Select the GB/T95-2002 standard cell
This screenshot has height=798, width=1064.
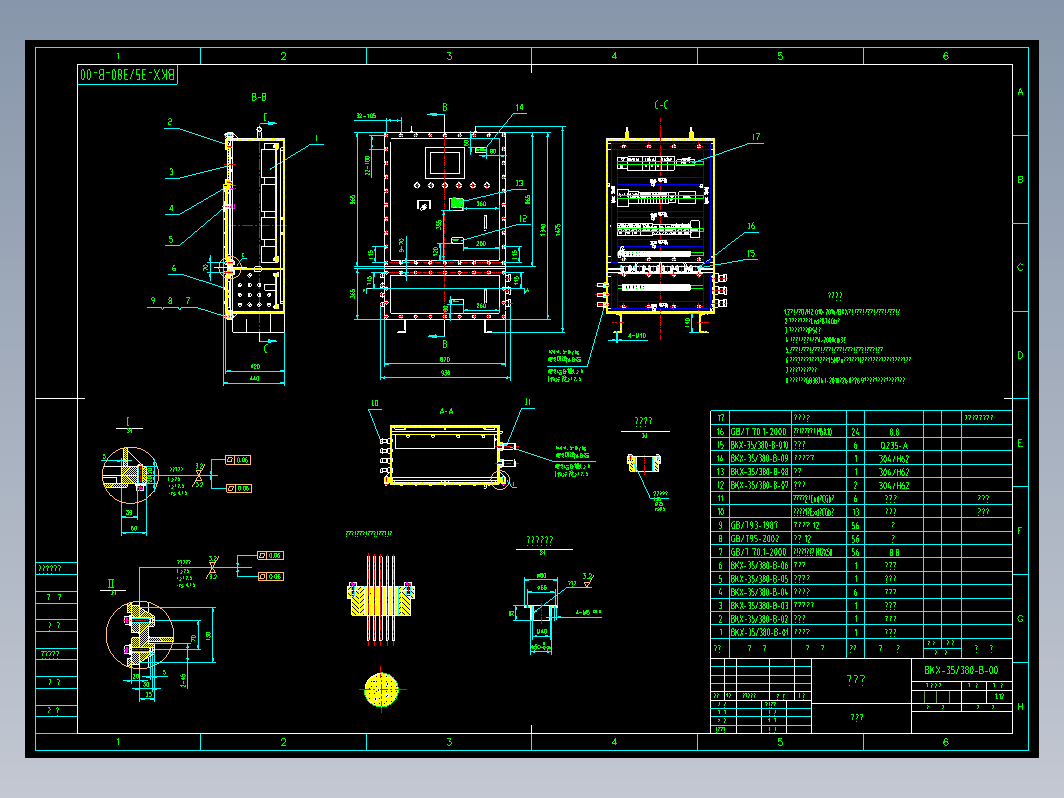tap(755, 539)
